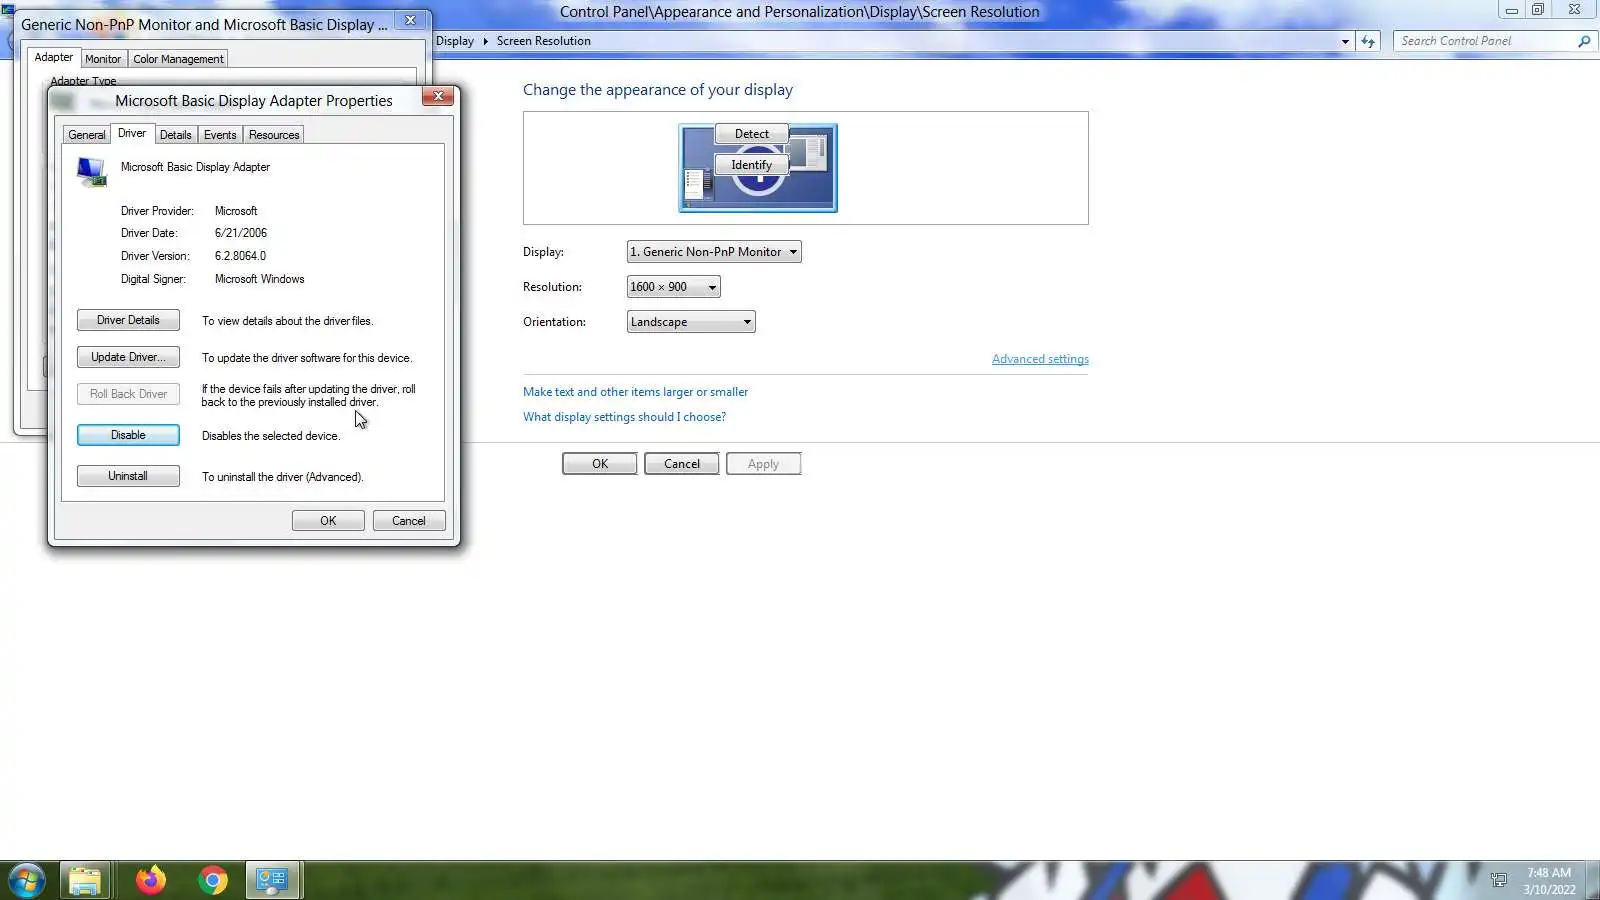Image resolution: width=1600 pixels, height=900 pixels.
Task: Click the Microsoft Basic Display Adapter name
Action: (x=195, y=167)
